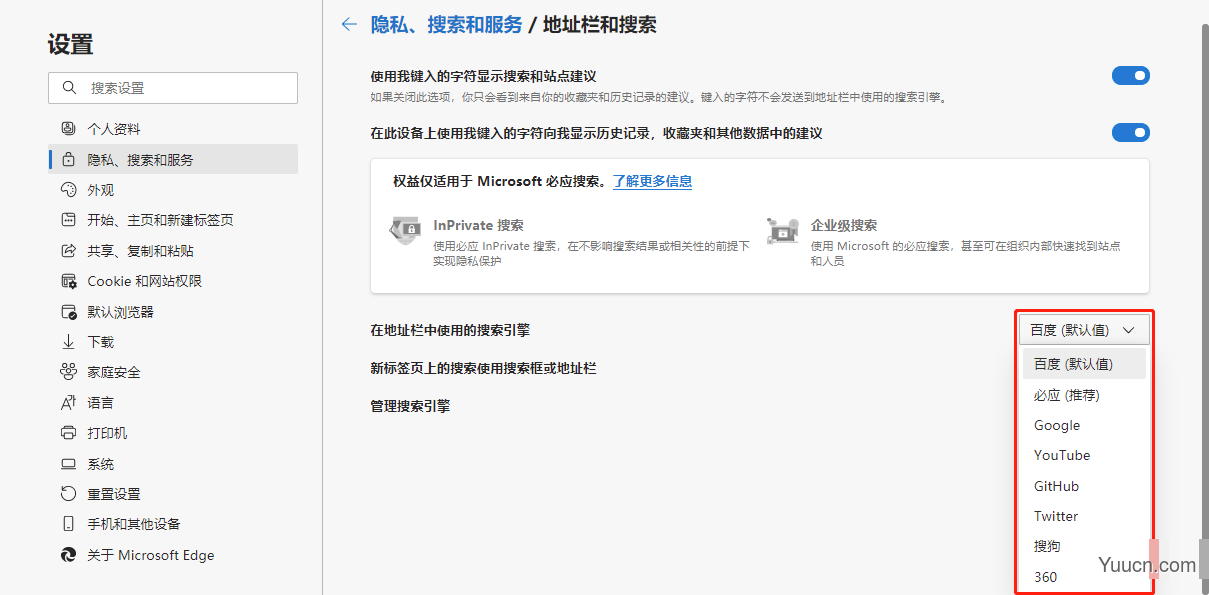Click the magnifier icon in the search settings box
This screenshot has height=595, width=1209.
(69, 88)
